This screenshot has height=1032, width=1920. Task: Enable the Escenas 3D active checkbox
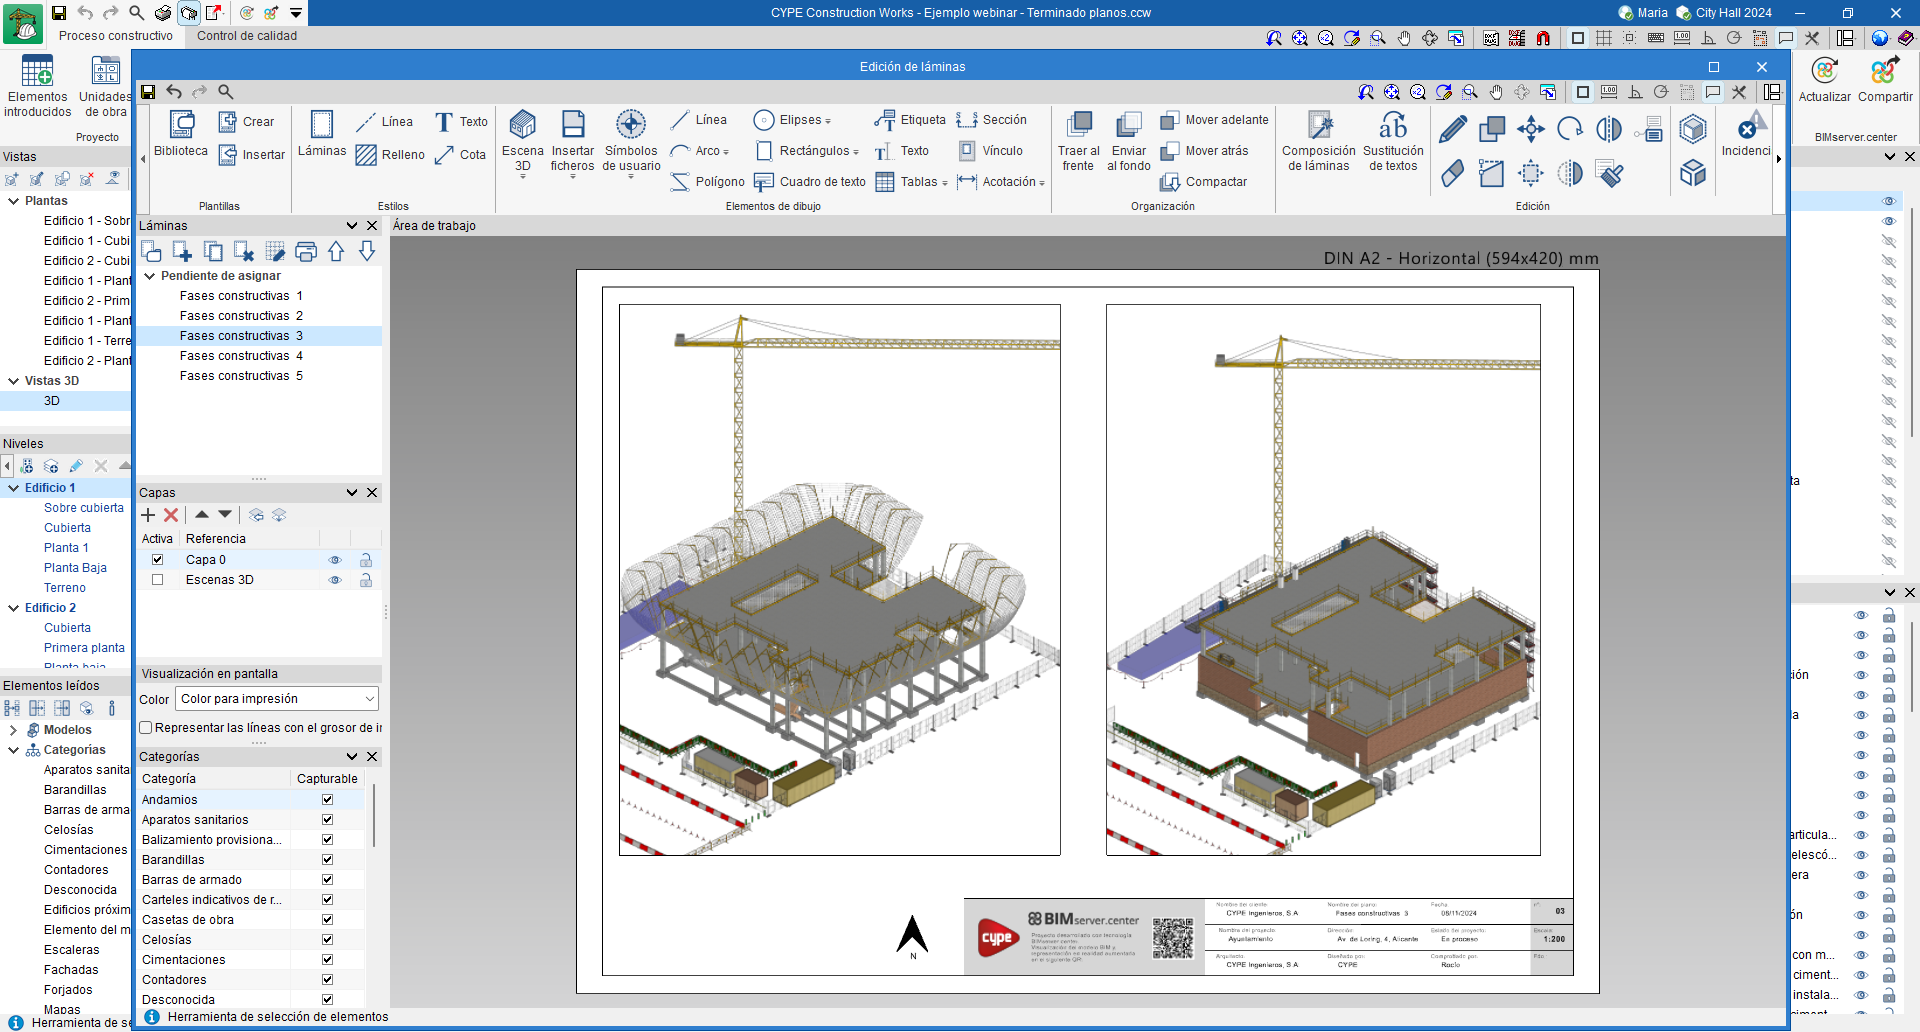(157, 580)
